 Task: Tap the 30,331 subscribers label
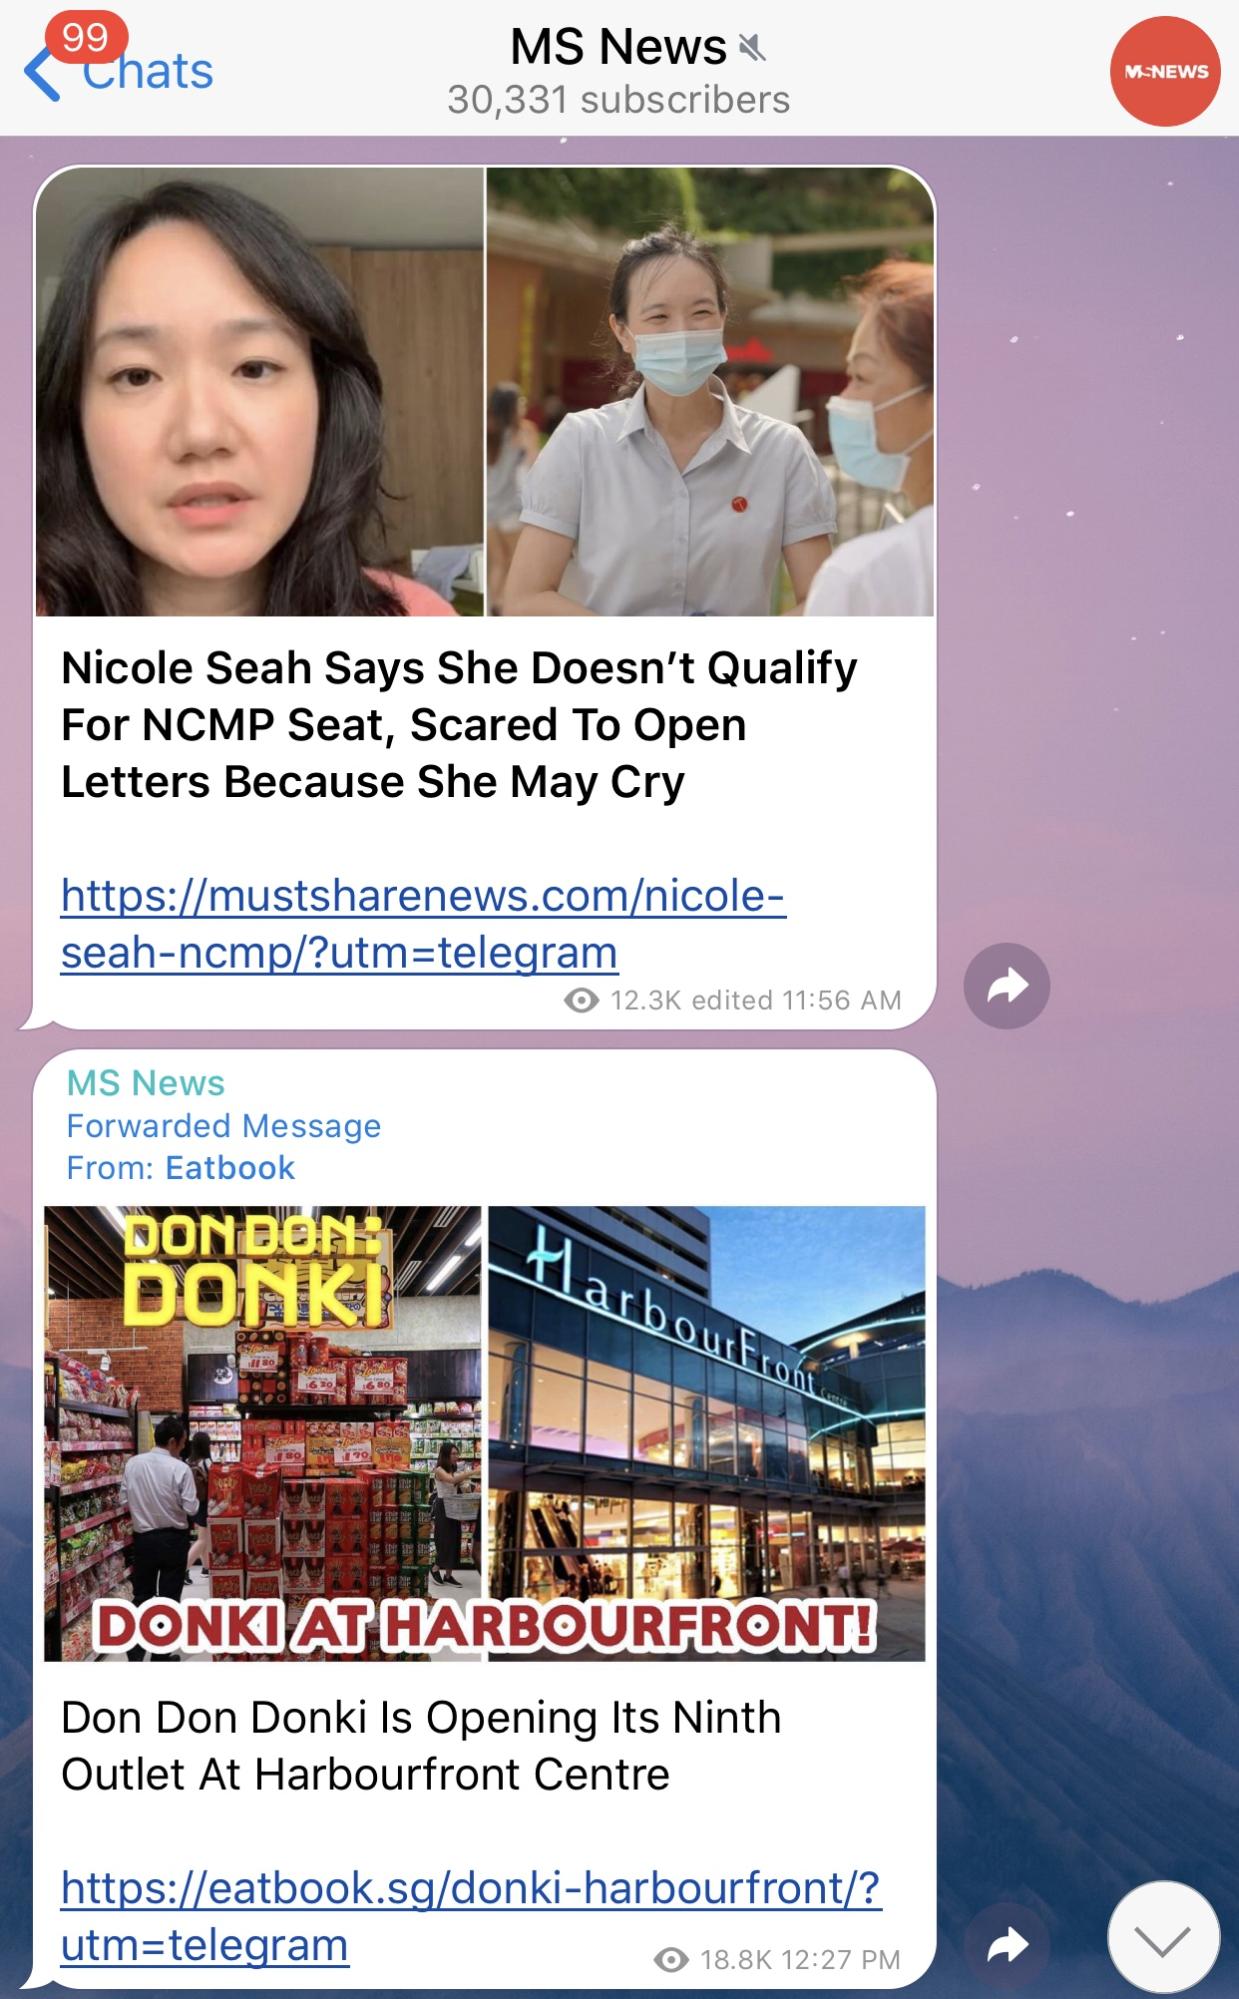click(x=618, y=100)
